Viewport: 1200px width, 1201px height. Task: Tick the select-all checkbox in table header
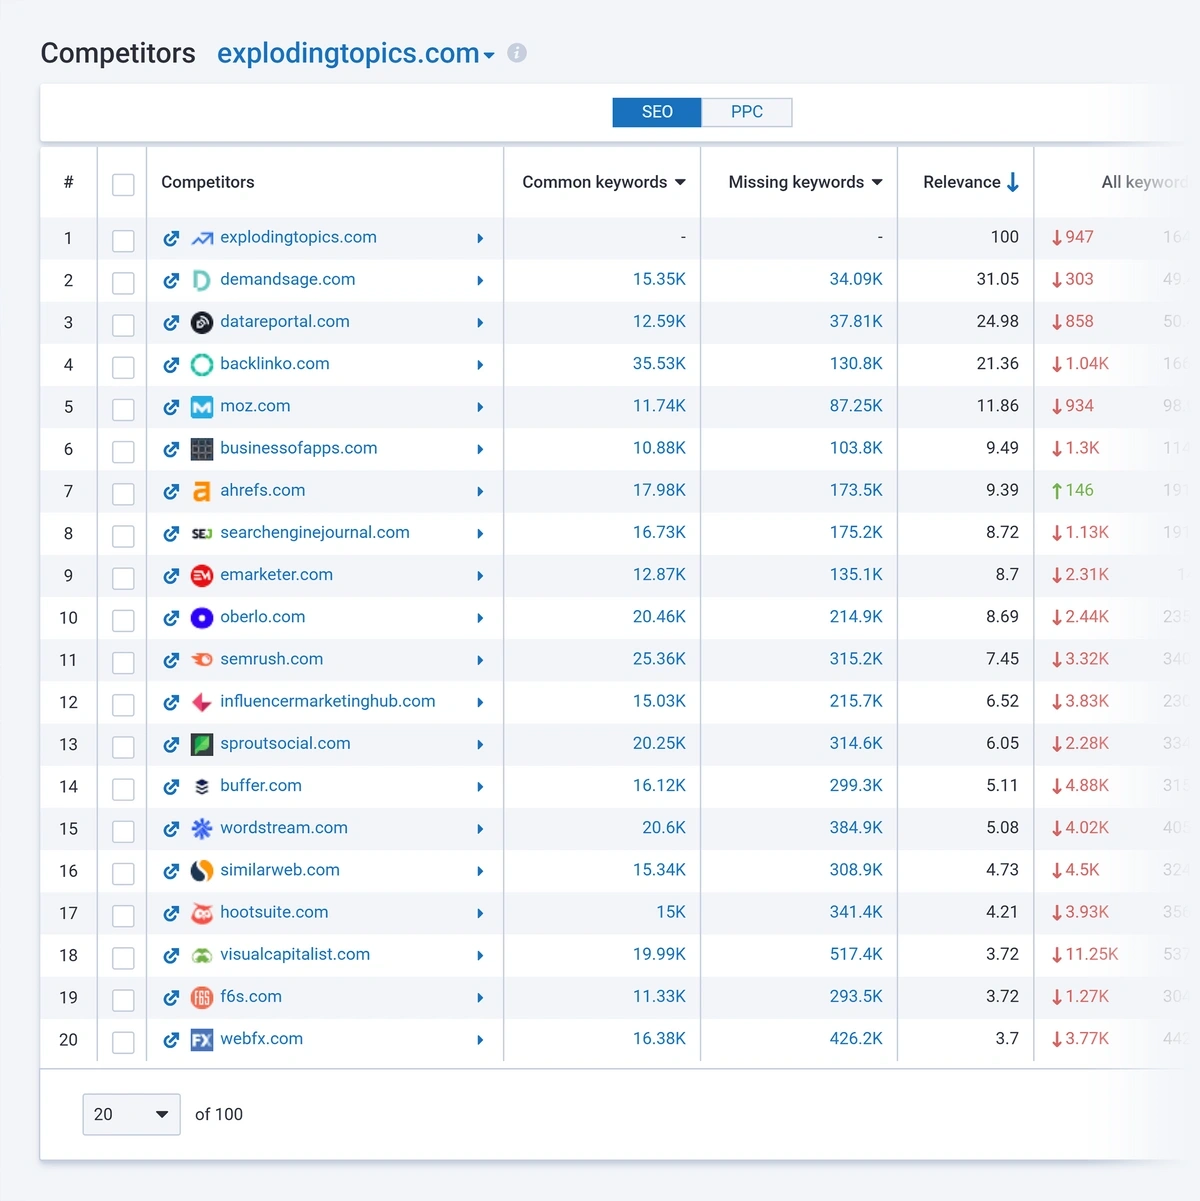coord(123,184)
